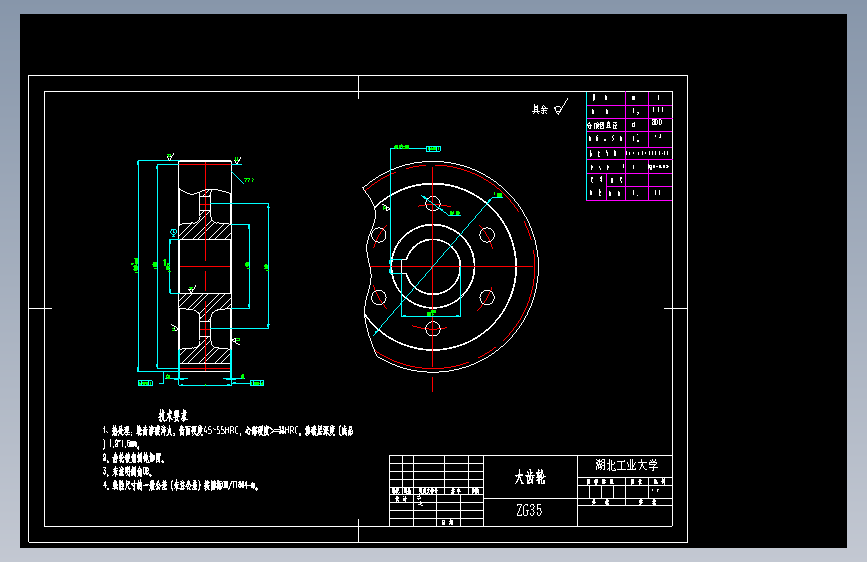Select the top bolt hole on gear face
This screenshot has height=562, width=867.
[x=432, y=204]
